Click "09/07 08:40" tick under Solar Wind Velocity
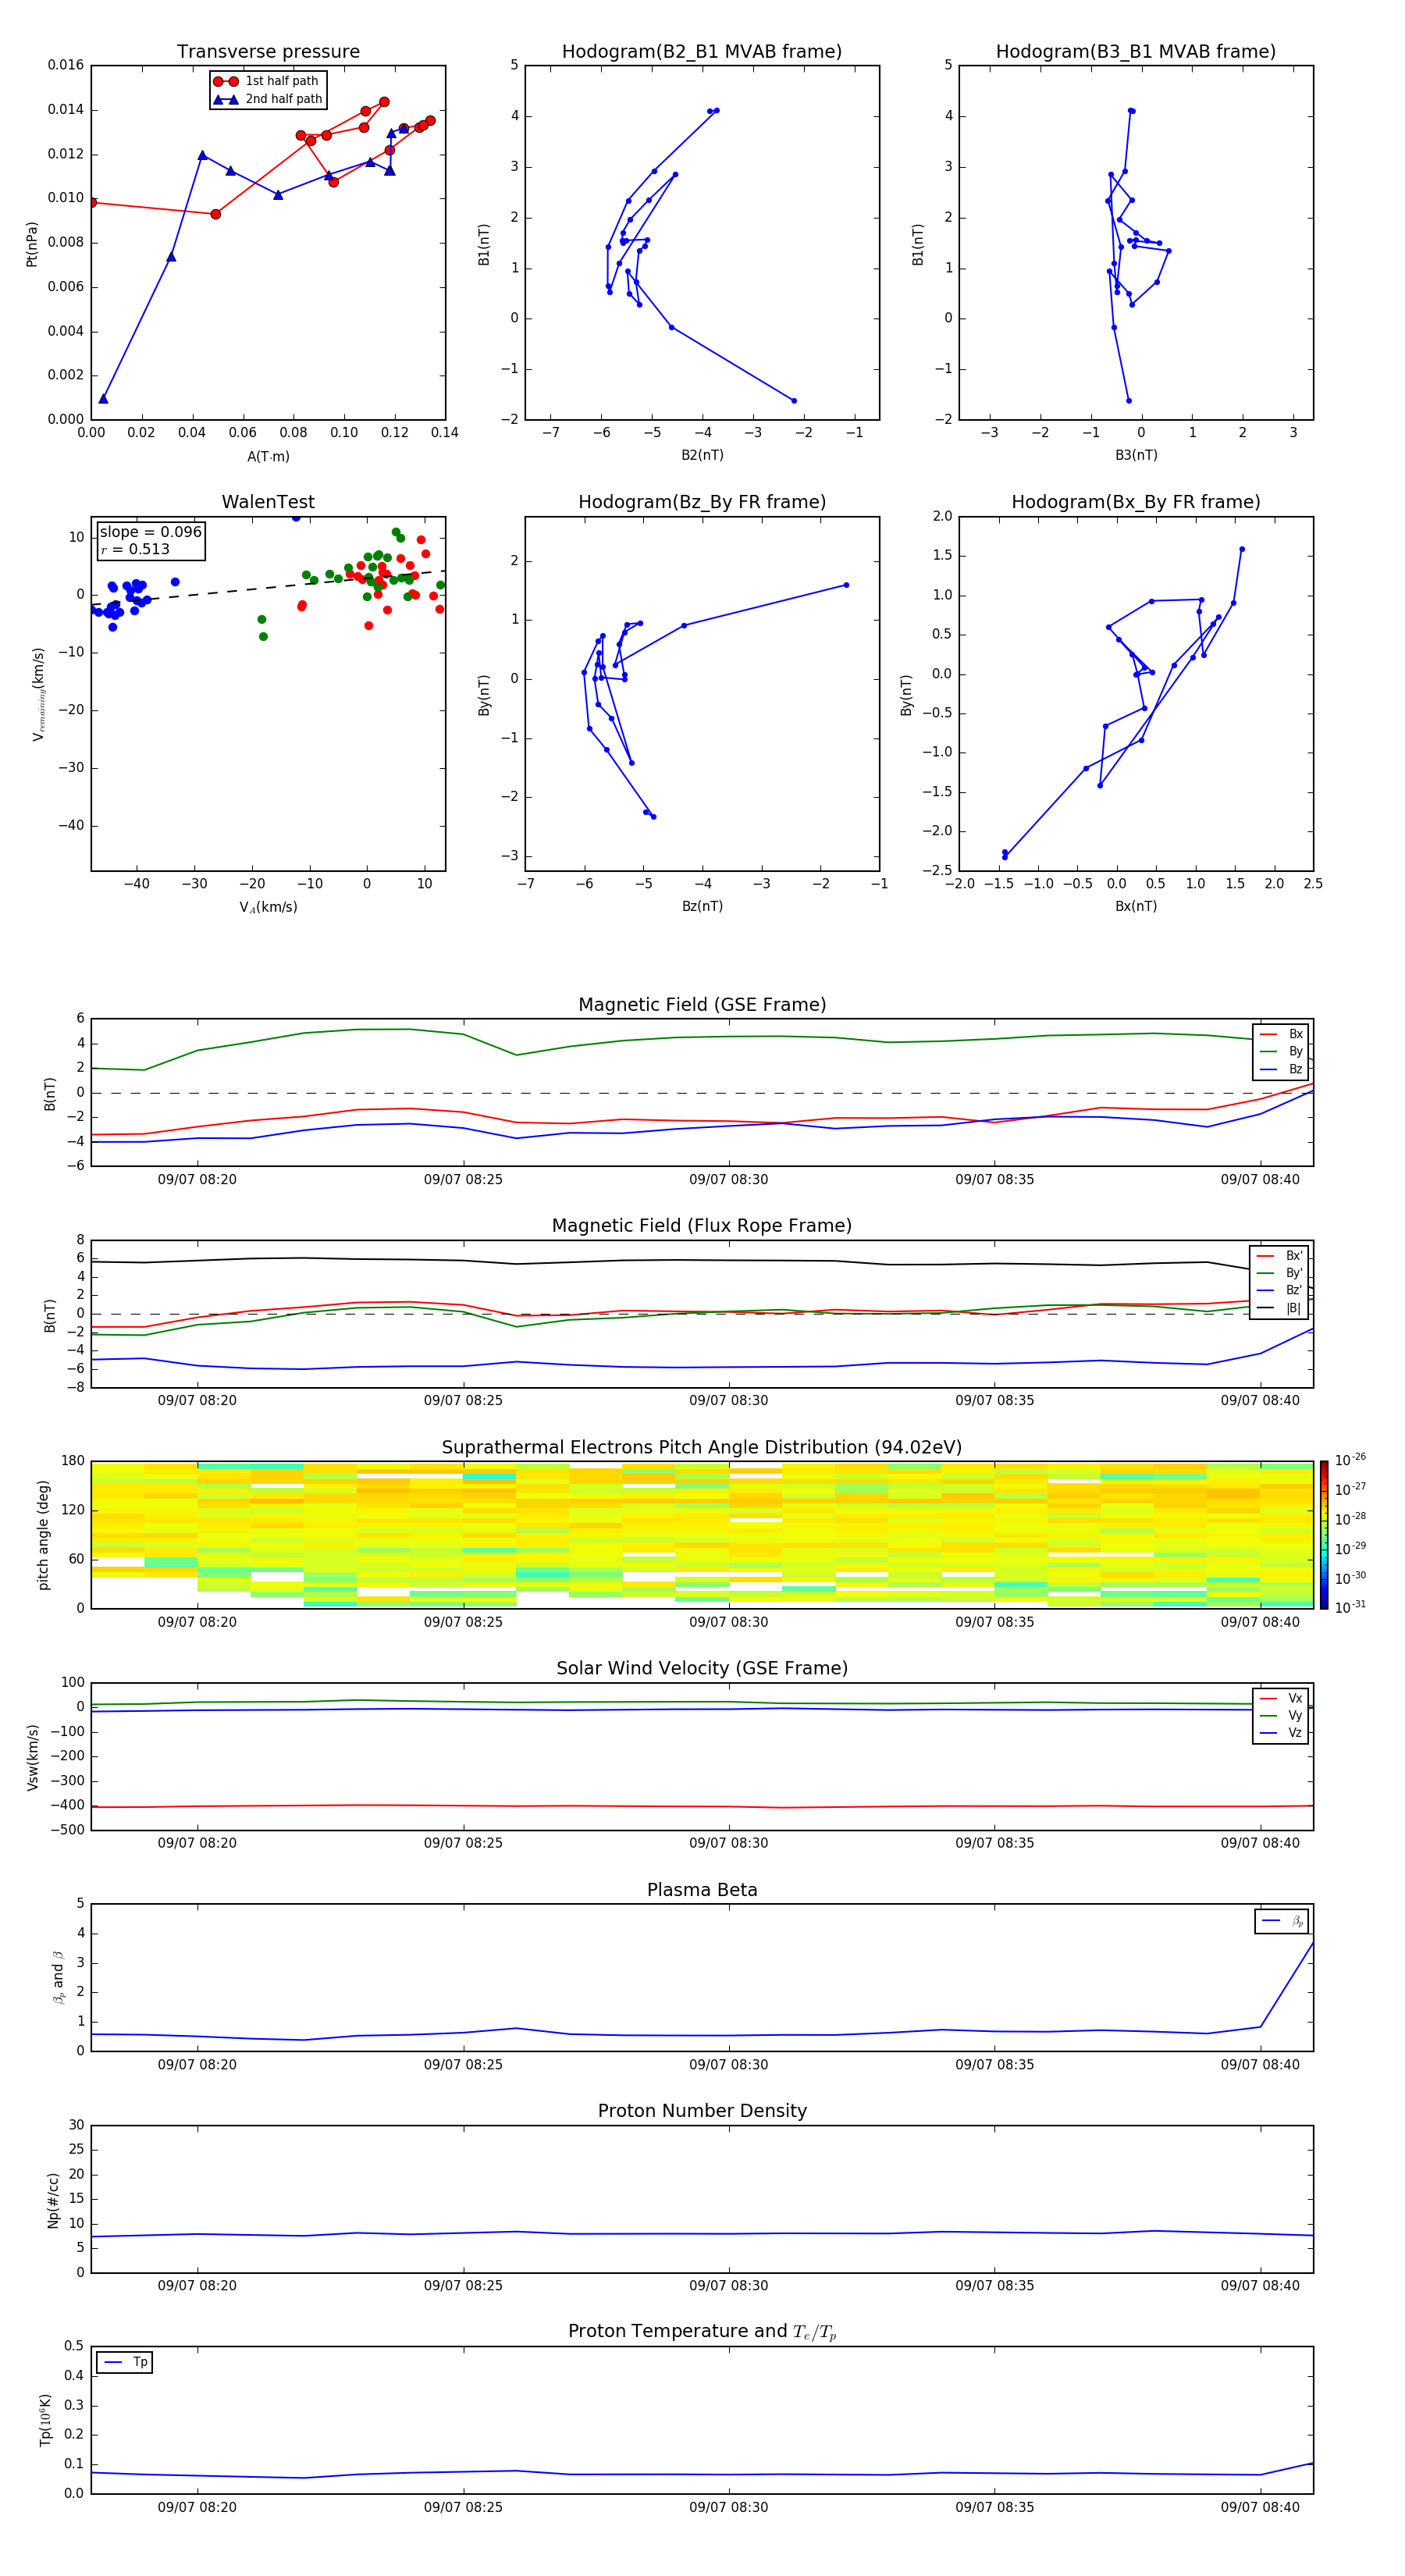The width and height of the screenshot is (1405, 2576). (1260, 1843)
